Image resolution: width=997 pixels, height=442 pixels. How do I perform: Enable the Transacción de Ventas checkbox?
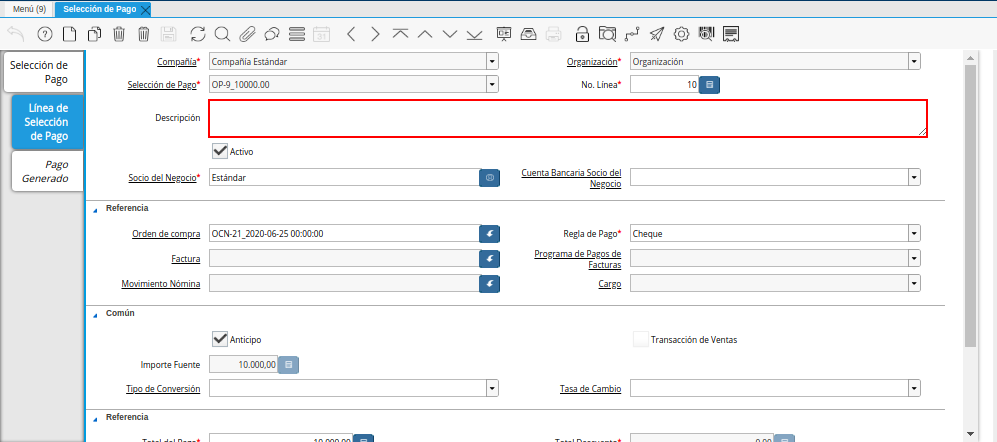click(x=640, y=339)
